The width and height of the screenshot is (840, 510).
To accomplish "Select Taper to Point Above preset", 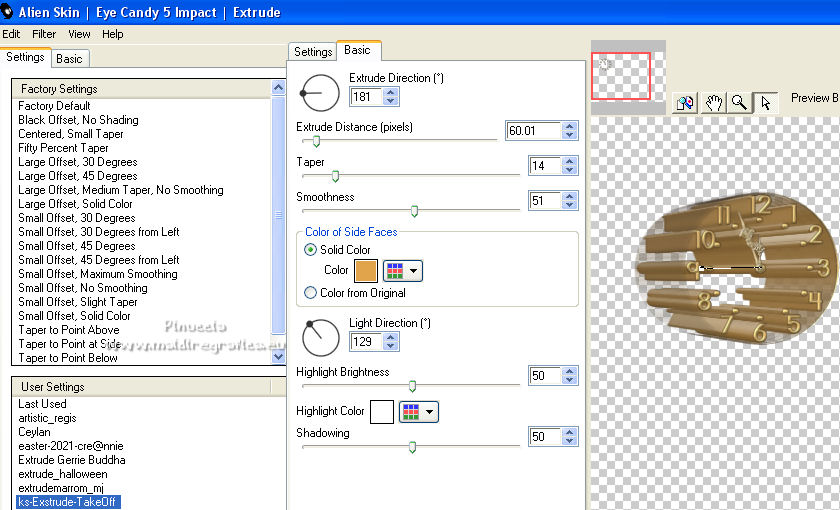I will click(69, 329).
